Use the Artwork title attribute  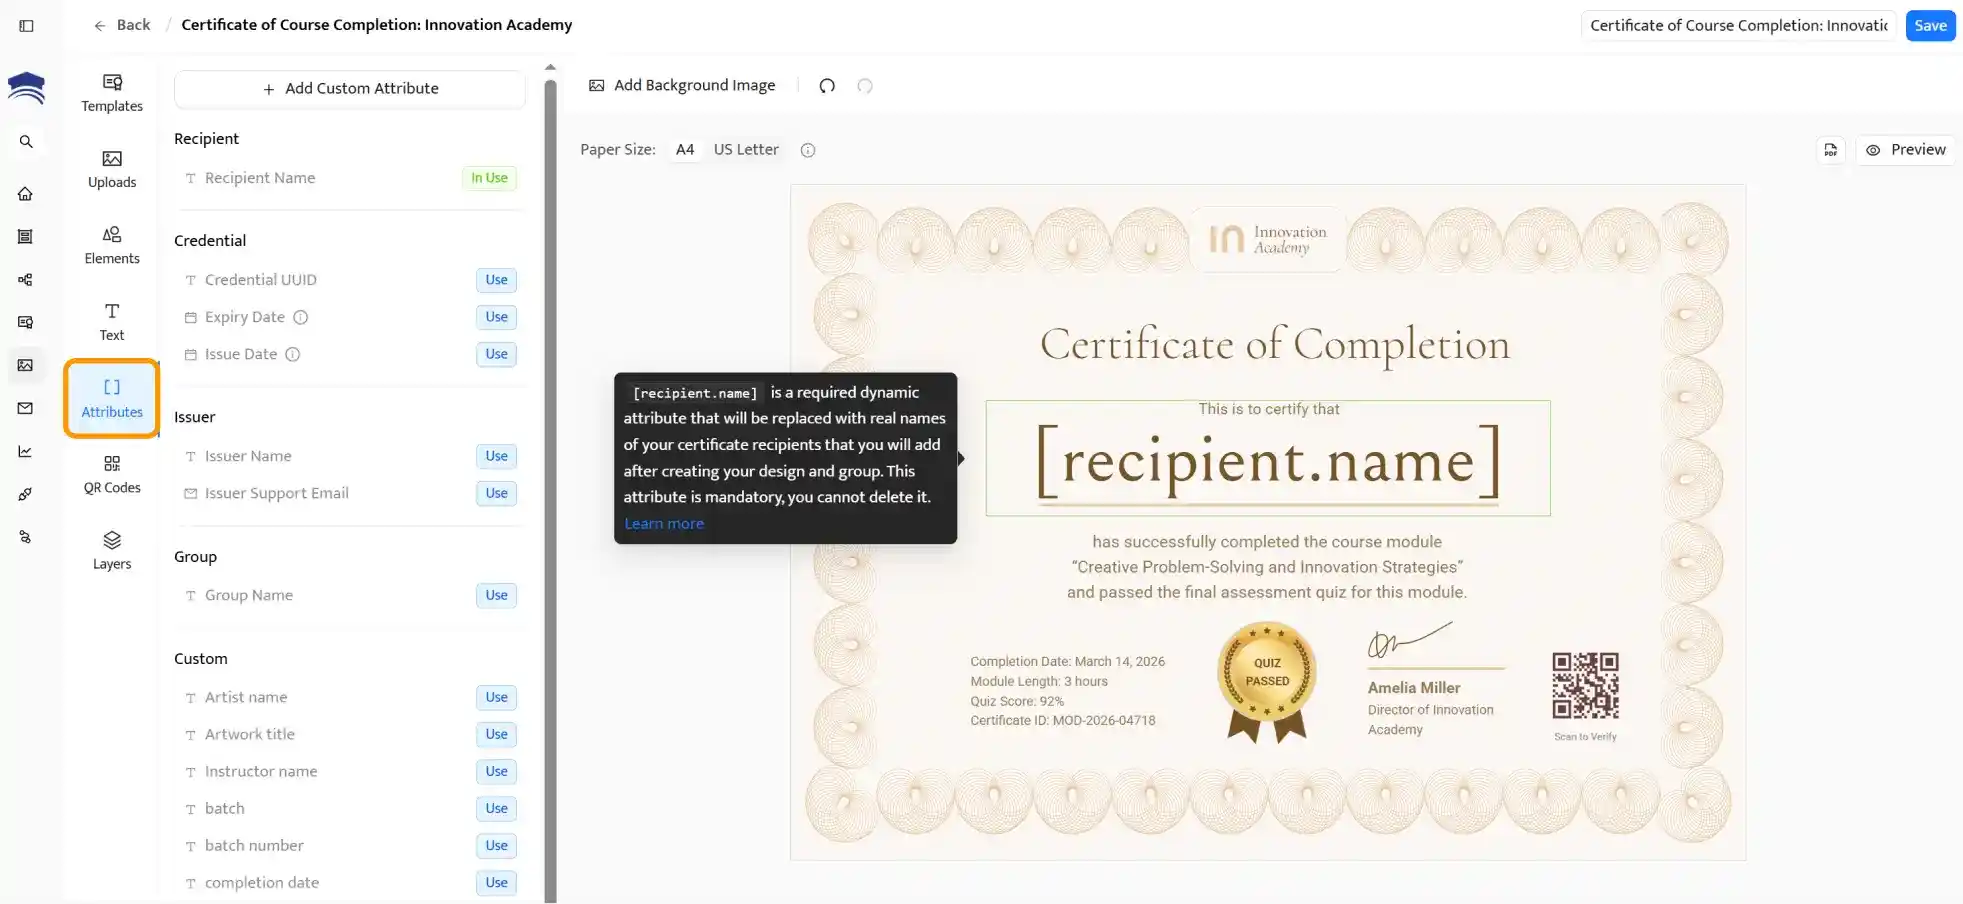coord(496,734)
